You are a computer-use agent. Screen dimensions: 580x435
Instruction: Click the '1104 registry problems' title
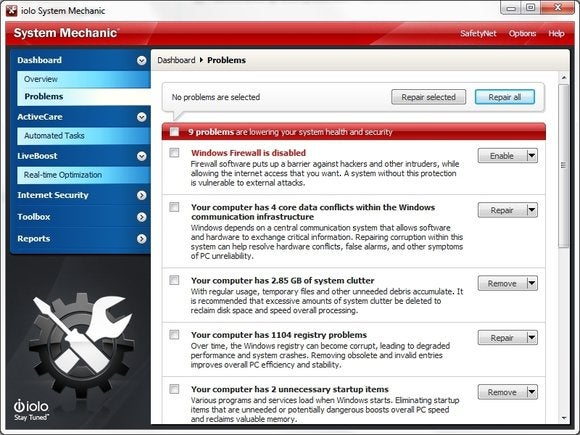[x=279, y=335]
